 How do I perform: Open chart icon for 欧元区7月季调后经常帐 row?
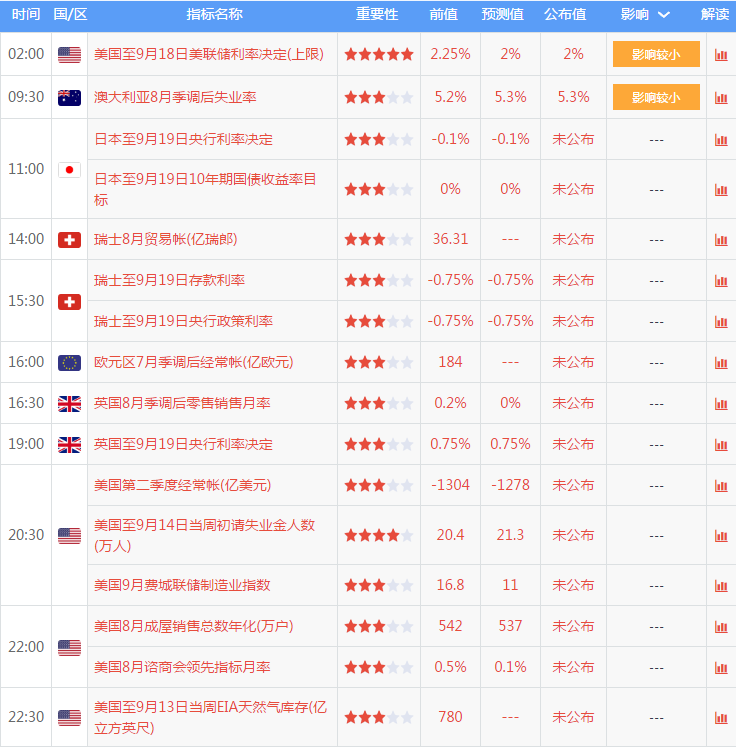(721, 363)
